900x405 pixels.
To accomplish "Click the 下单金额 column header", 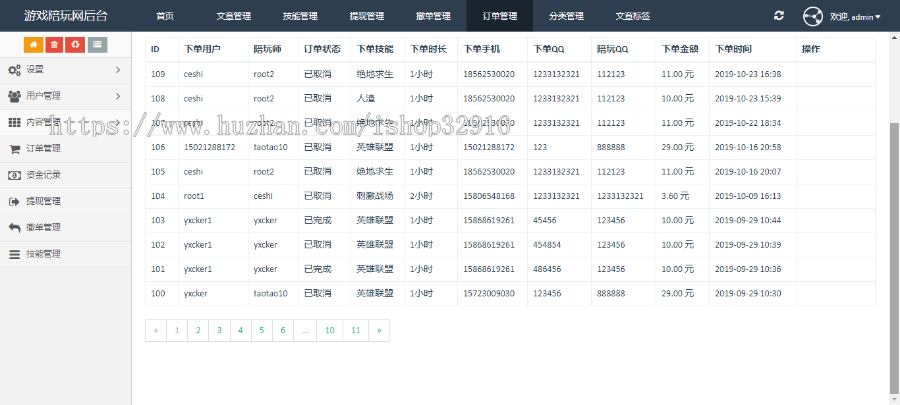I will click(x=680, y=49).
